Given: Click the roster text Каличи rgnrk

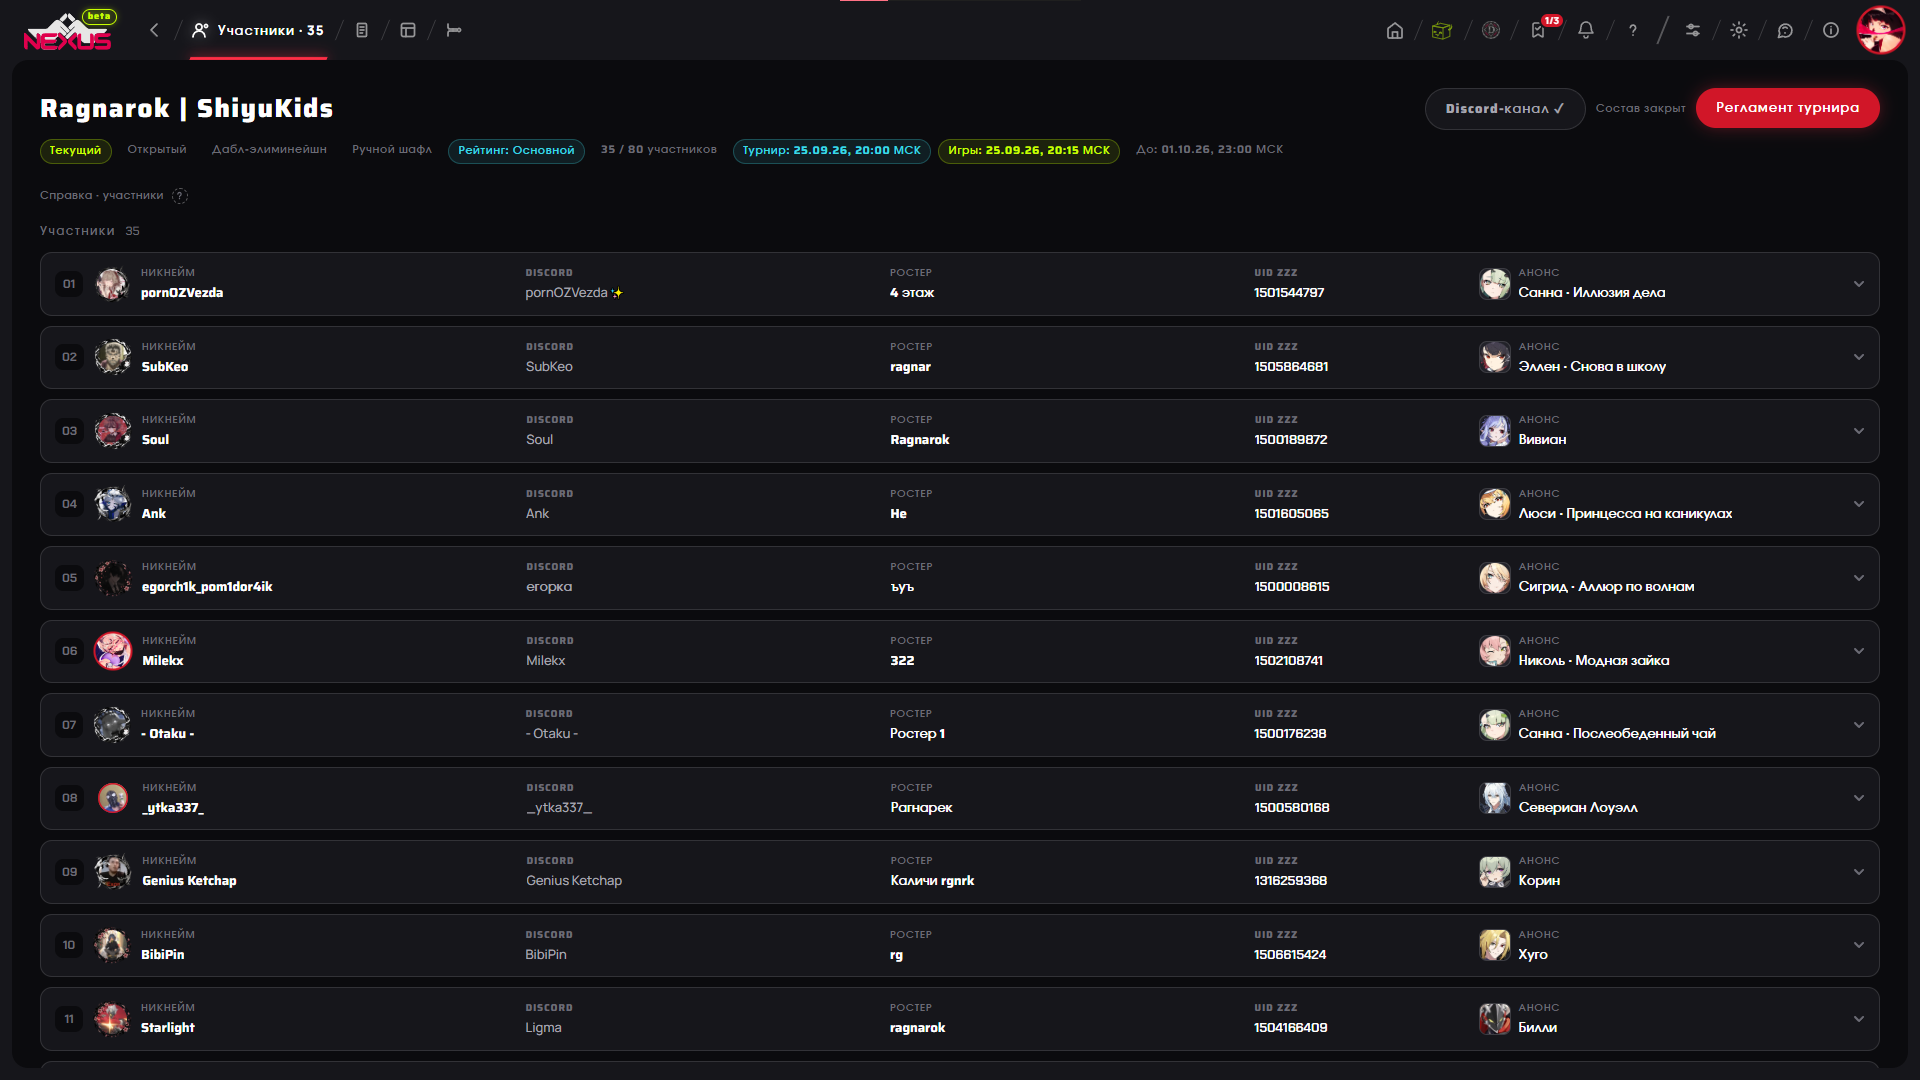Looking at the screenshot, I should coord(932,881).
